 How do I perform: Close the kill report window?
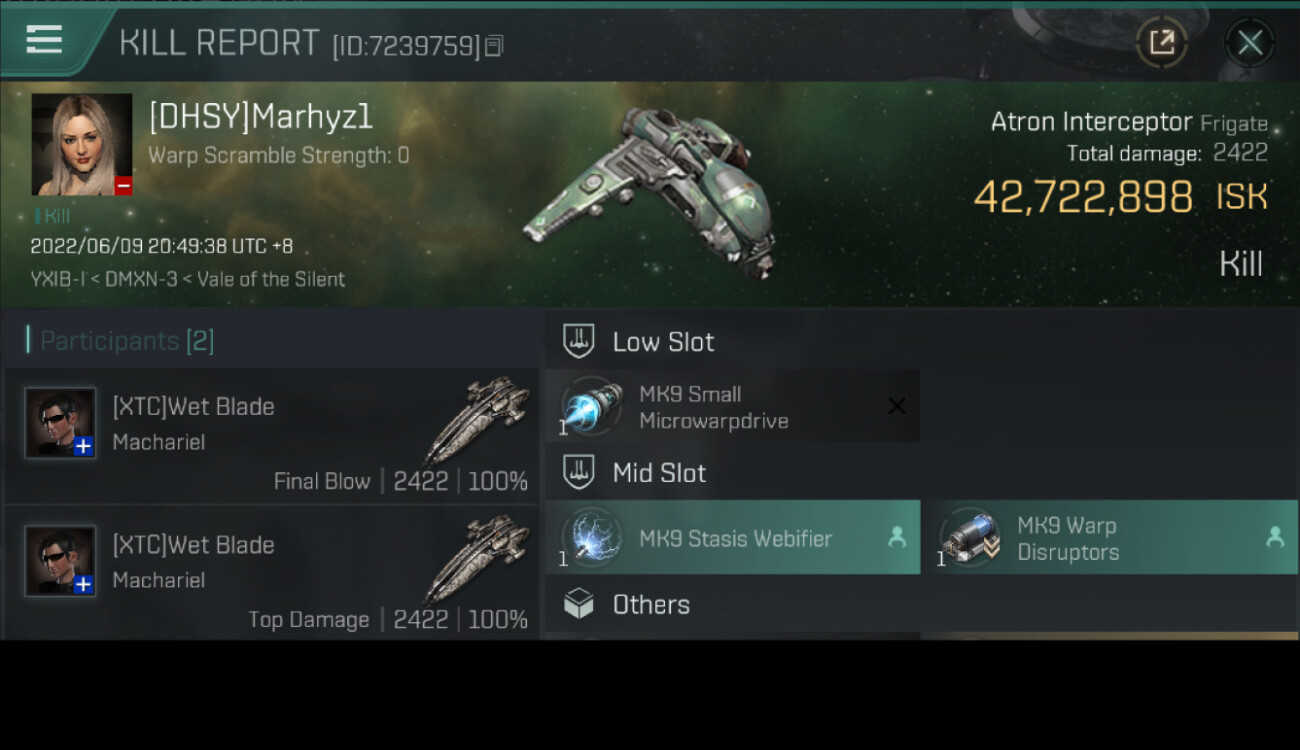click(1250, 43)
